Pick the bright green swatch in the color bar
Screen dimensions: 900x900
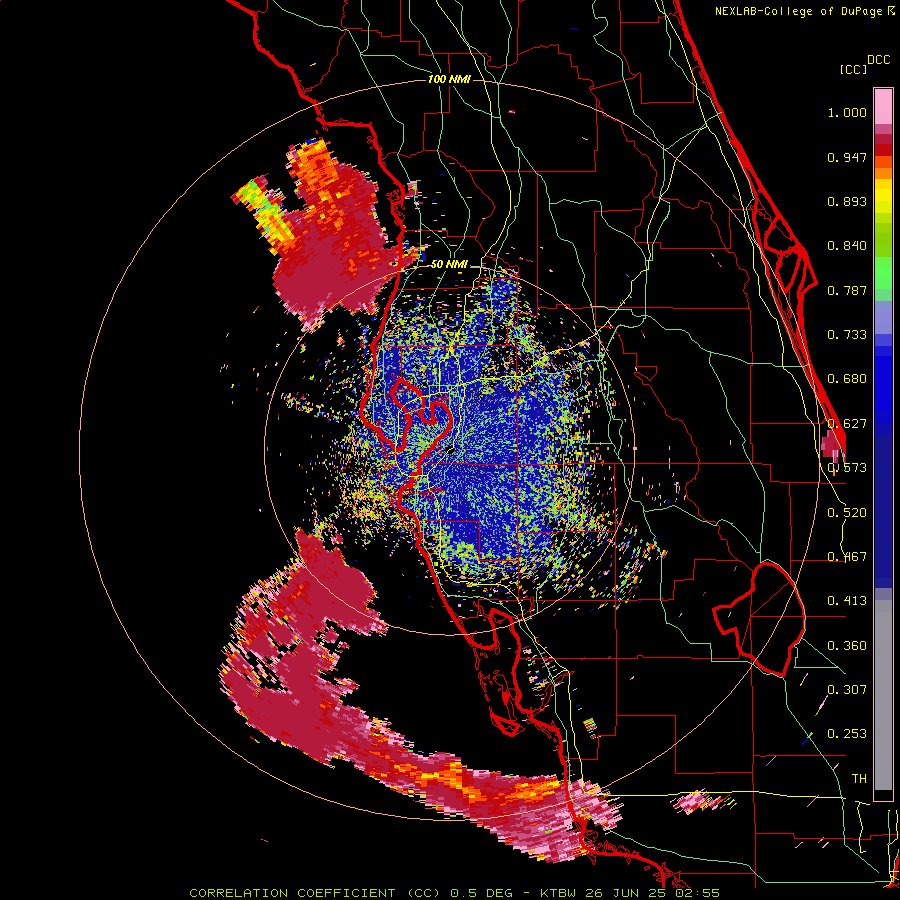[x=883, y=273]
